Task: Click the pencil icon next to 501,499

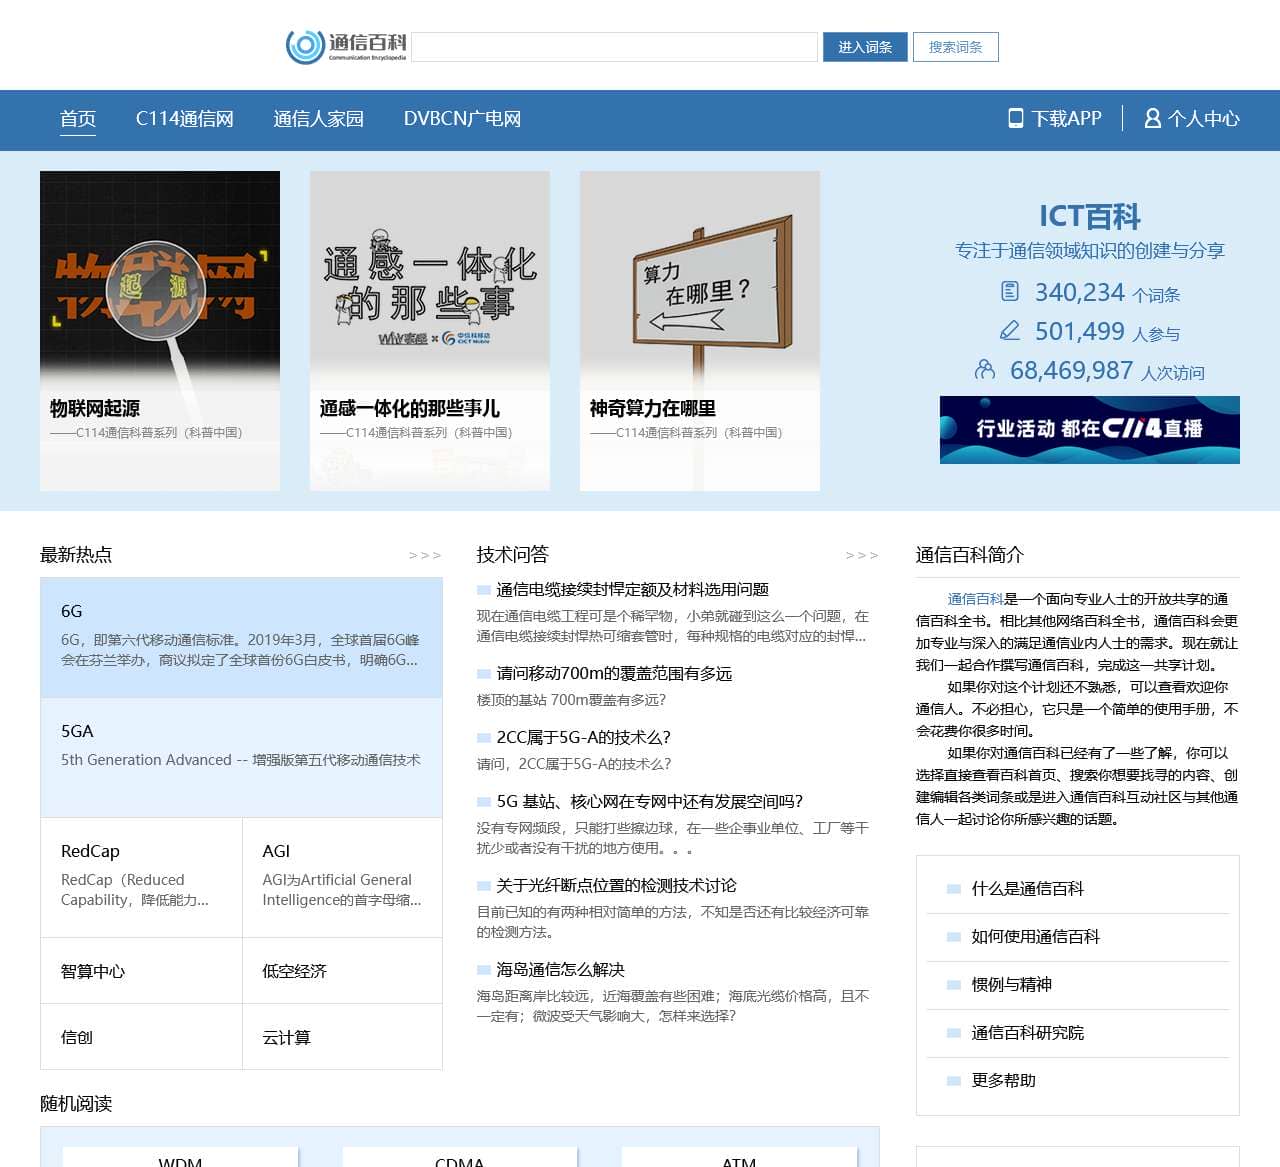Action: click(x=1010, y=330)
